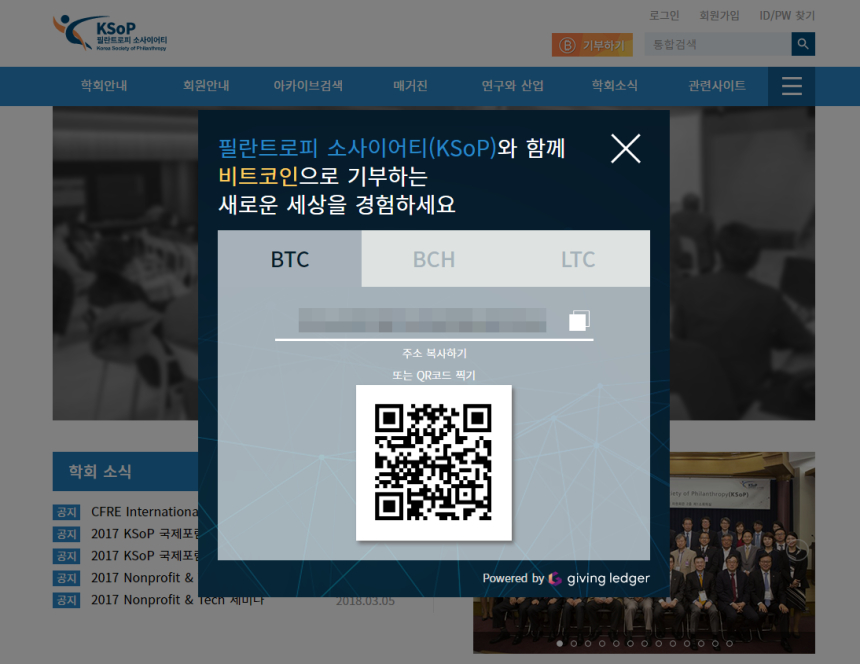860x664 pixels.
Task: Click the 통합검색 search input field
Action: click(x=716, y=44)
